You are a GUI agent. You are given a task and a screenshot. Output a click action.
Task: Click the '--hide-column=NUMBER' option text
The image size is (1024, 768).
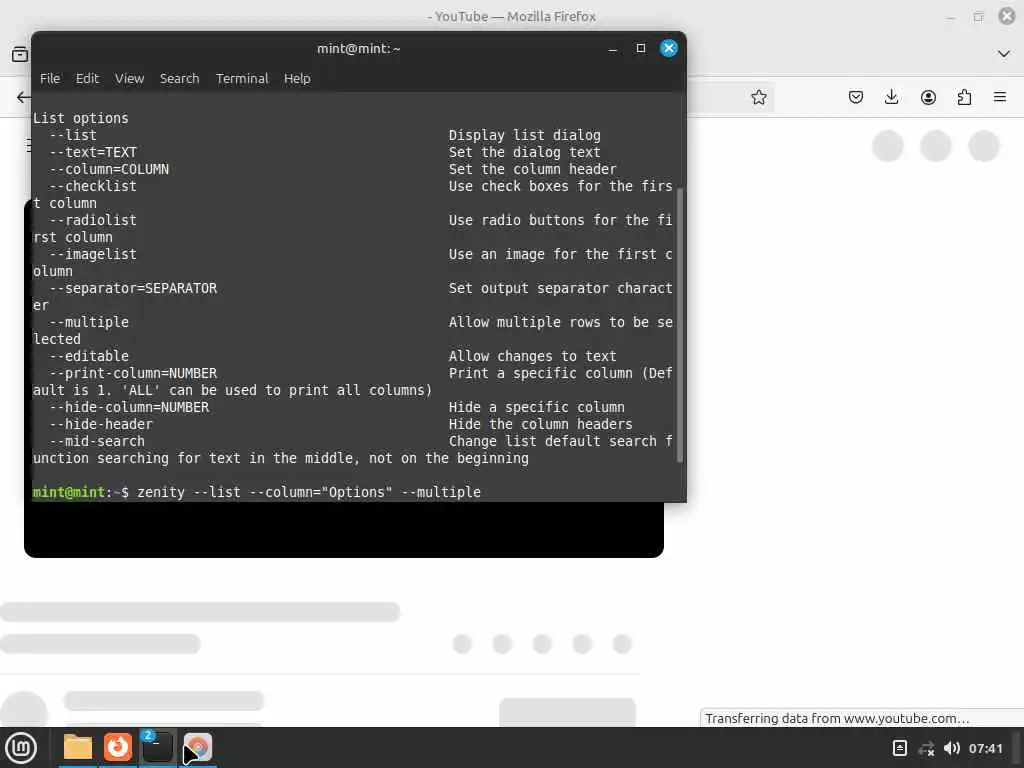[129, 407]
